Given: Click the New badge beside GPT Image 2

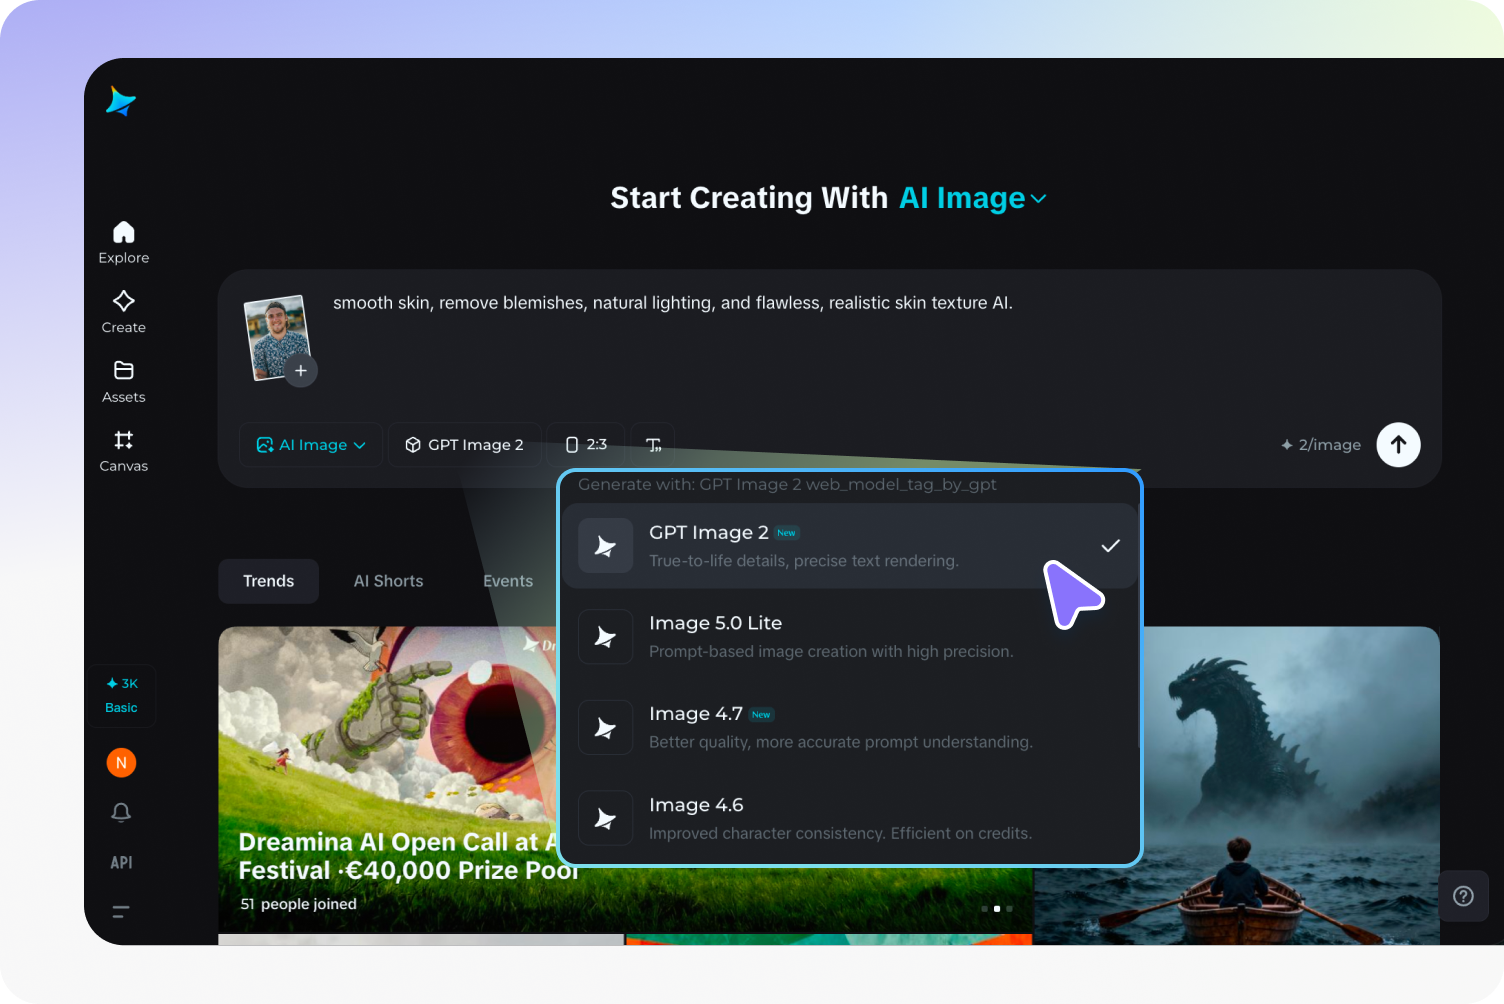Looking at the screenshot, I should [787, 533].
